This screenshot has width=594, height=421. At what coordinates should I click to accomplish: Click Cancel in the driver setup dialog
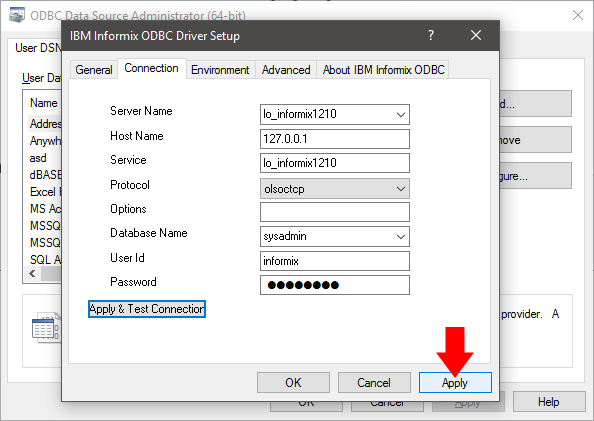[x=374, y=382]
